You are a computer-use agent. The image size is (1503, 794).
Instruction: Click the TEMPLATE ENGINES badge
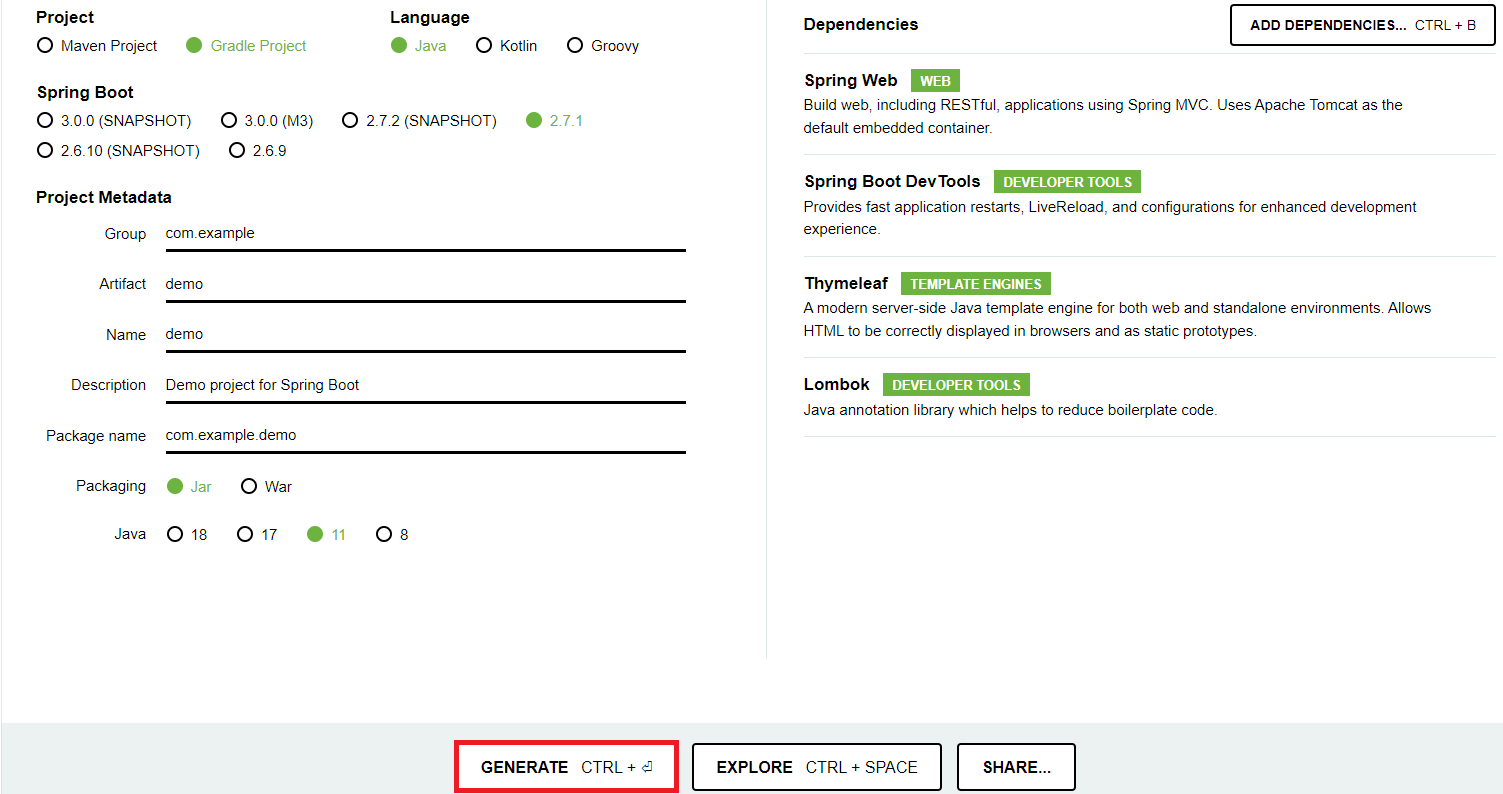976,284
